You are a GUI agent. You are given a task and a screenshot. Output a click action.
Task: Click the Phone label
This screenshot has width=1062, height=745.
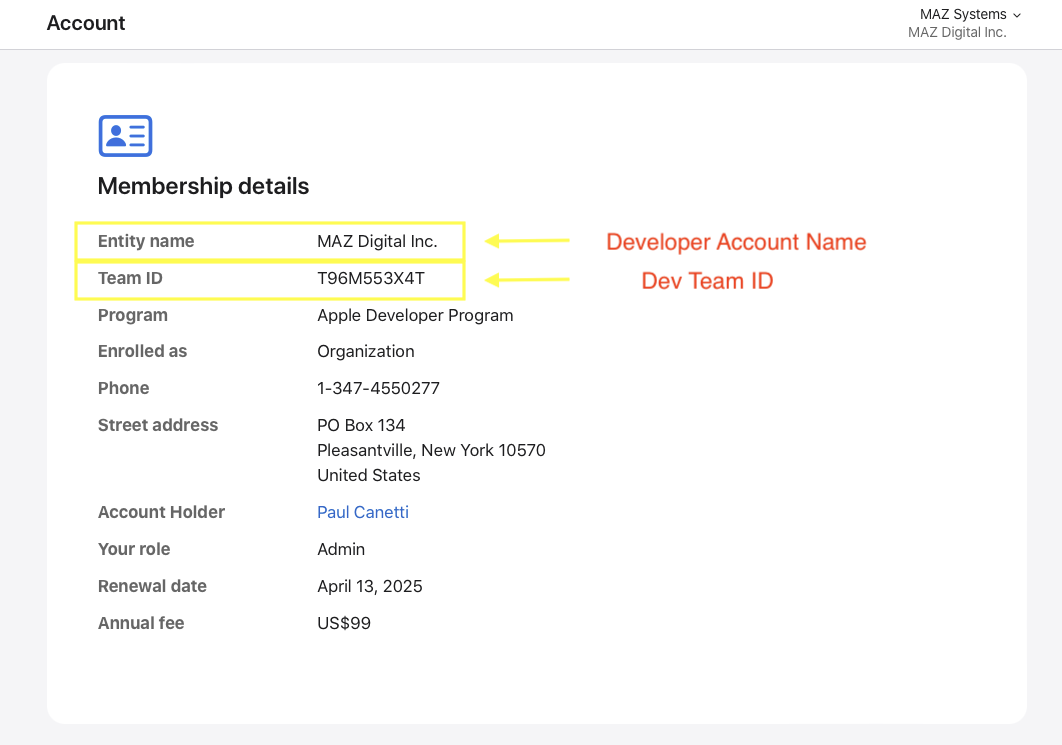click(123, 388)
